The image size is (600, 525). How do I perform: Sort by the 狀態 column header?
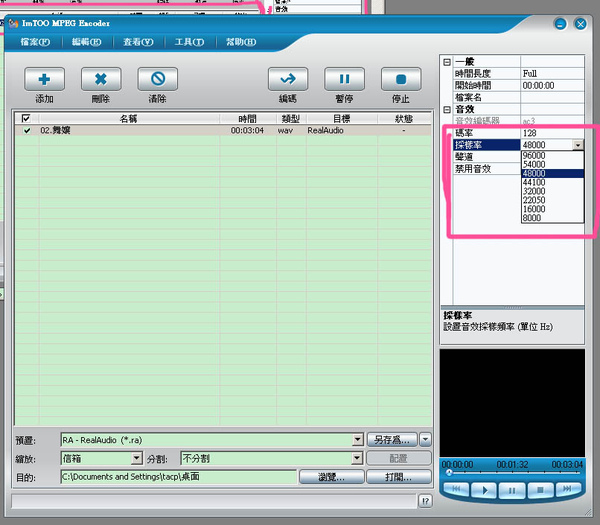click(404, 119)
